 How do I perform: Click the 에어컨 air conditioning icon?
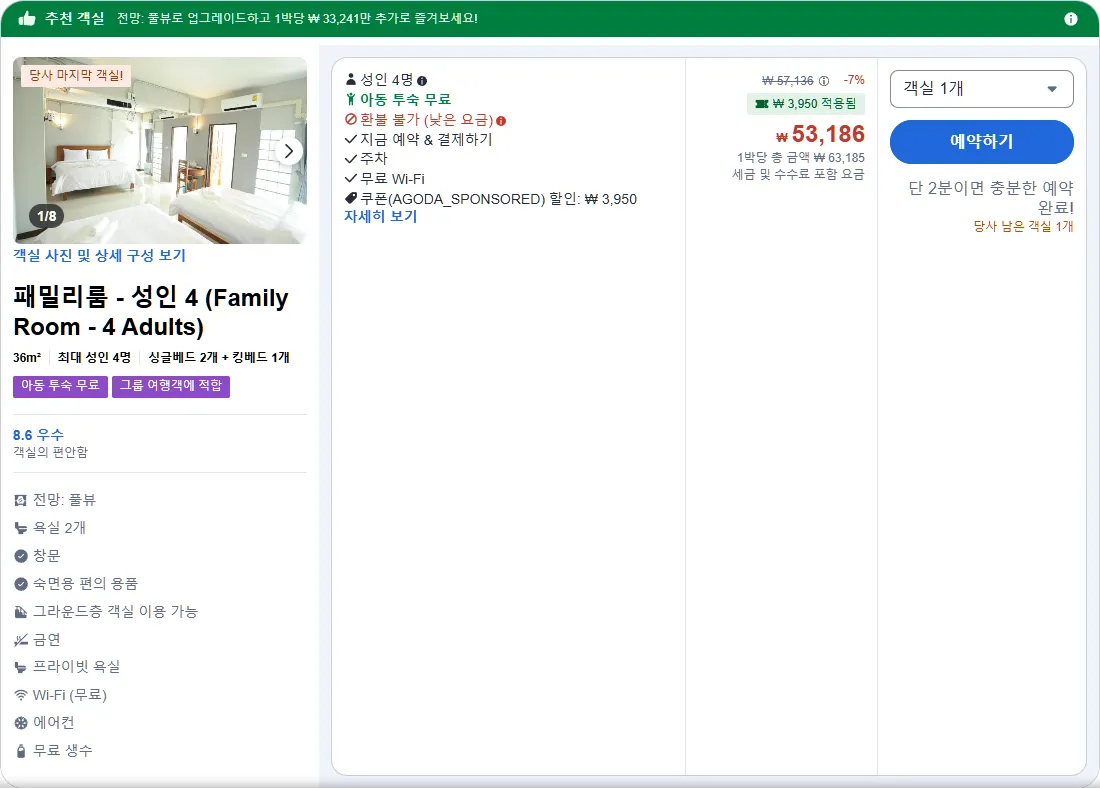(21, 723)
